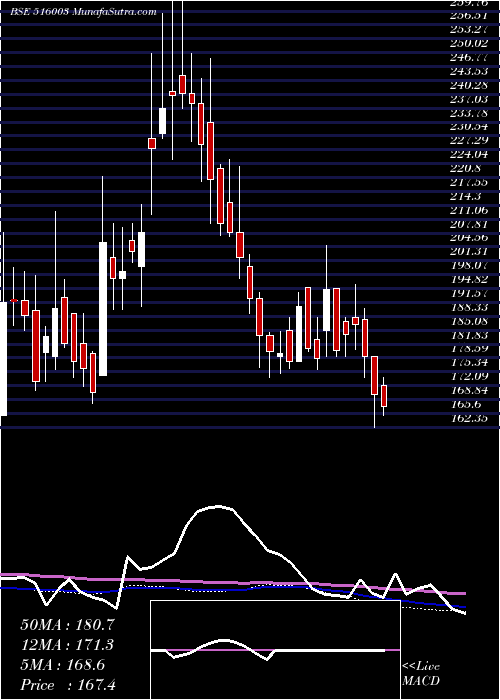Click the Price : 167.4 reading
The width and height of the screenshot is (500, 700).
[68, 685]
